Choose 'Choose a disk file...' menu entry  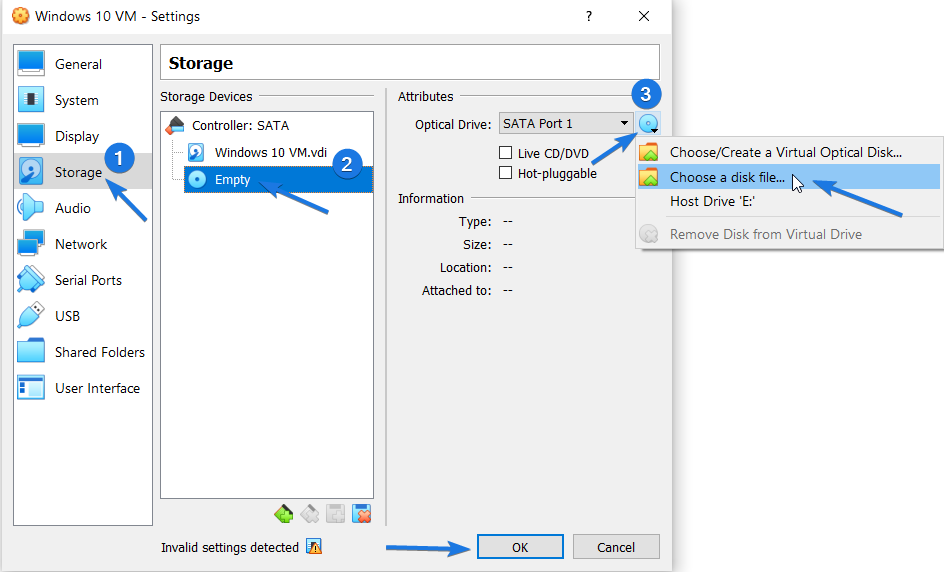[x=789, y=177]
